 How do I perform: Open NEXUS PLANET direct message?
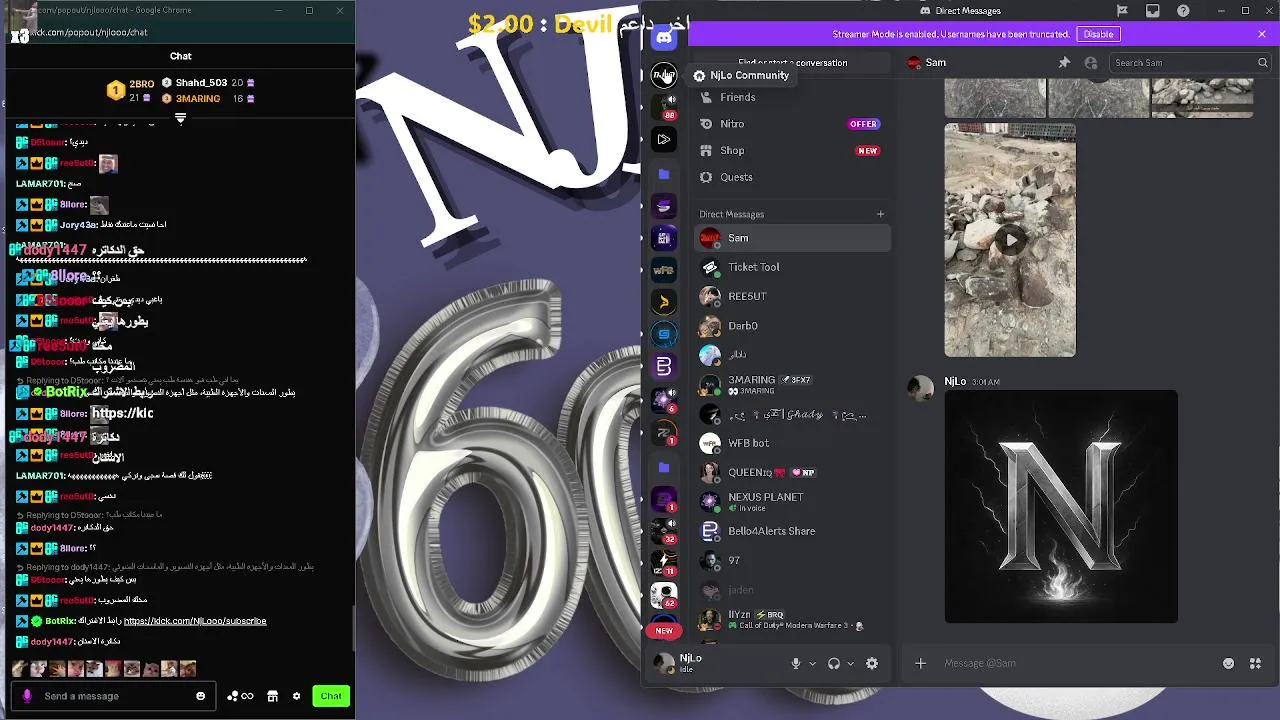pyautogui.click(x=791, y=502)
